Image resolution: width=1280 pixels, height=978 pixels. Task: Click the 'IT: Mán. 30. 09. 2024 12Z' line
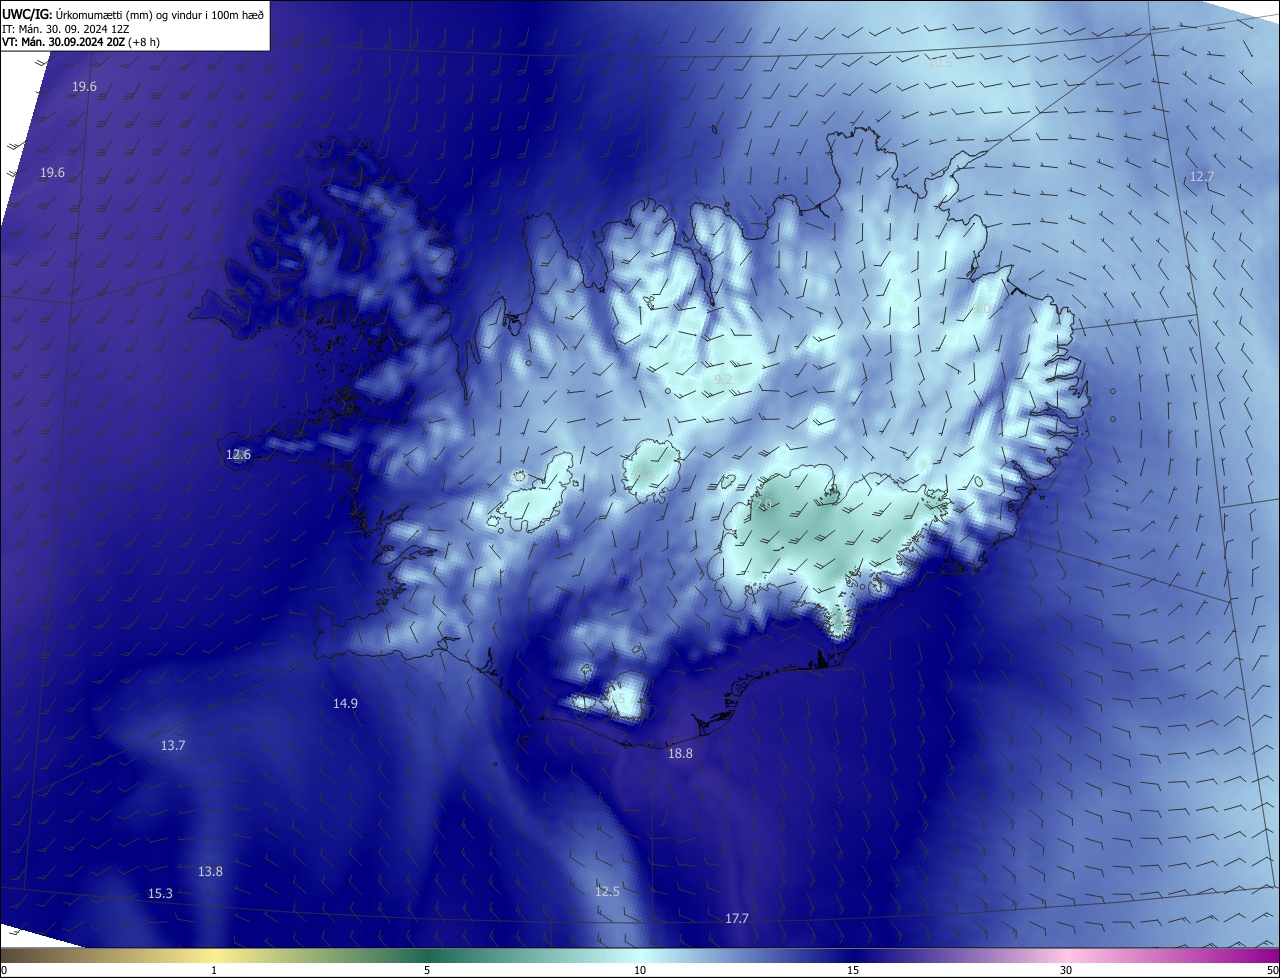(x=65, y=28)
